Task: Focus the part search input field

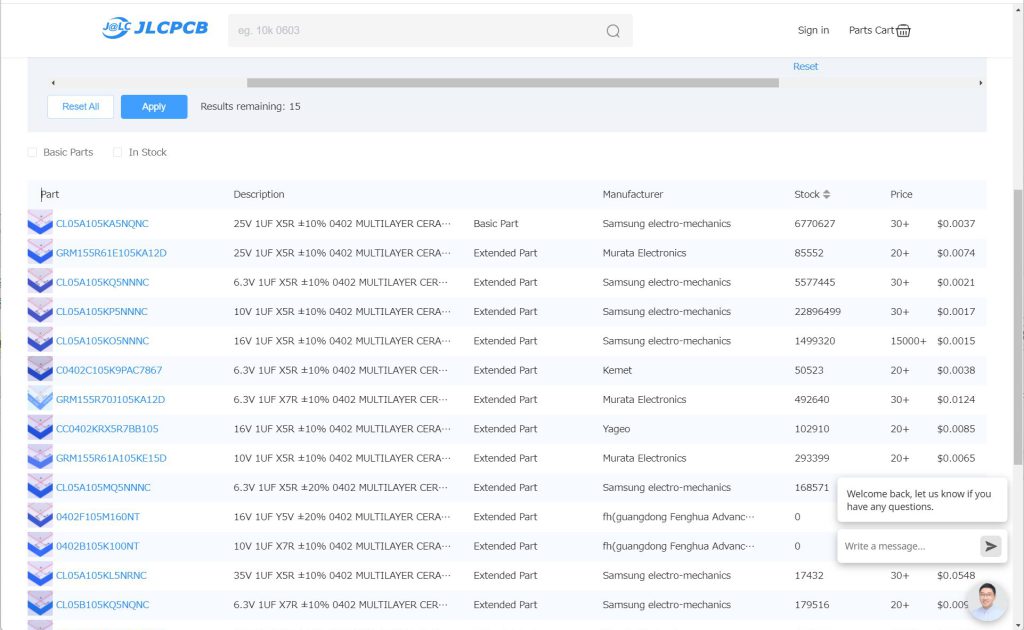Action: point(415,31)
